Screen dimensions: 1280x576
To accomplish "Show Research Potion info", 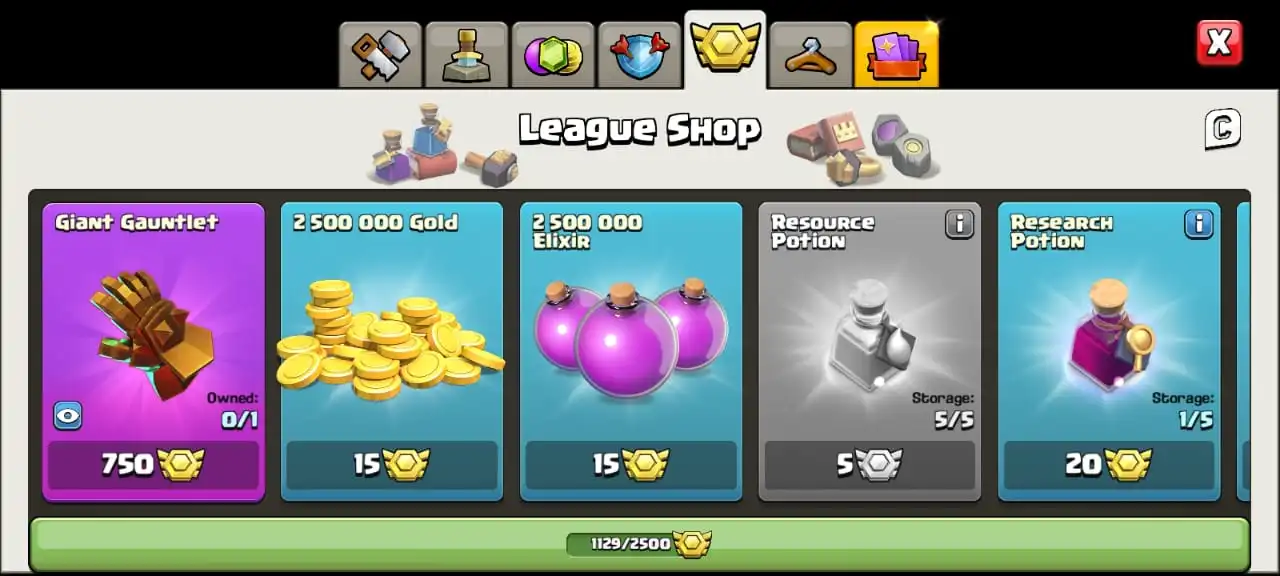I will [x=1198, y=224].
